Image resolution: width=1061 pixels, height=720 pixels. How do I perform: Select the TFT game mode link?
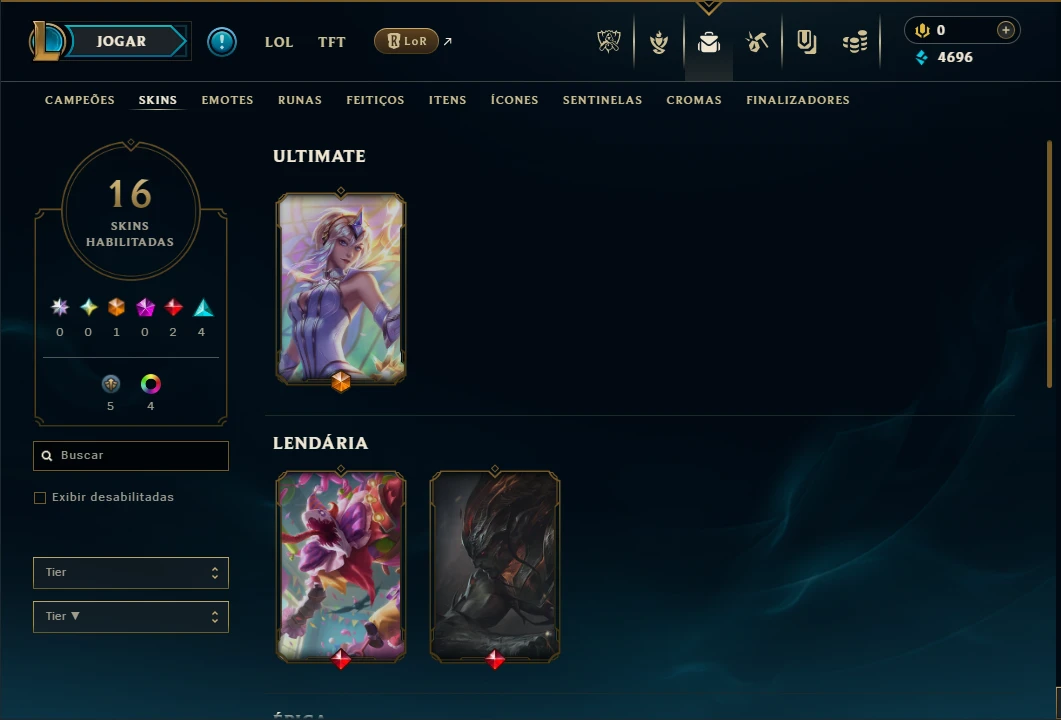pyautogui.click(x=332, y=42)
